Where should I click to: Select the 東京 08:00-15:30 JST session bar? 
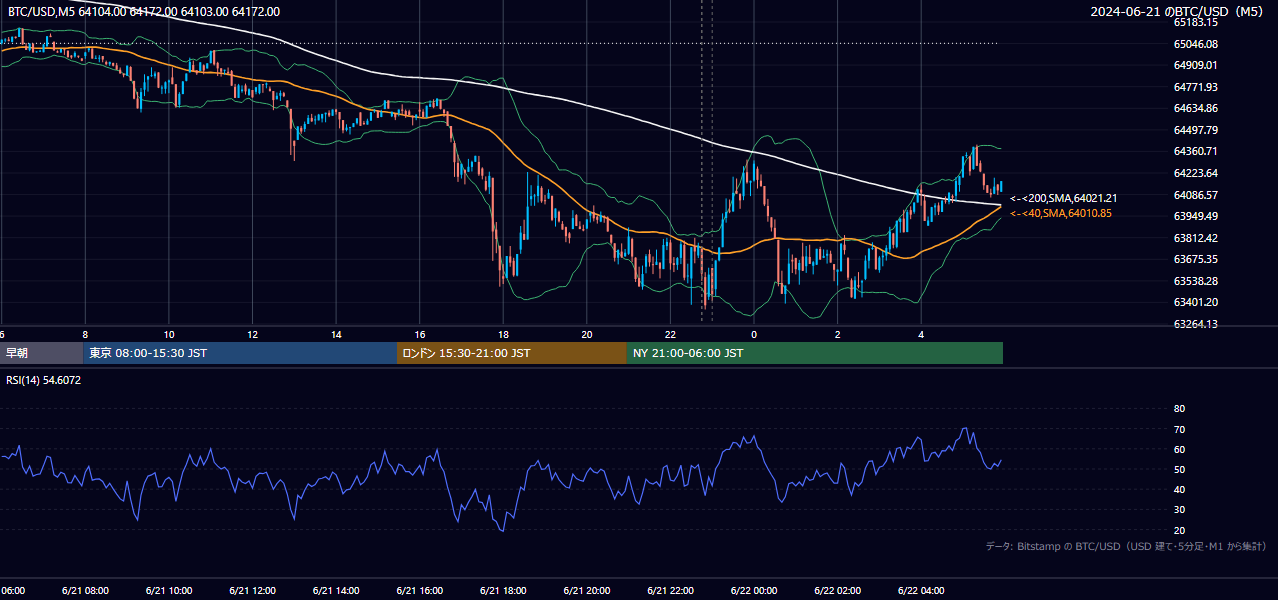[240, 353]
